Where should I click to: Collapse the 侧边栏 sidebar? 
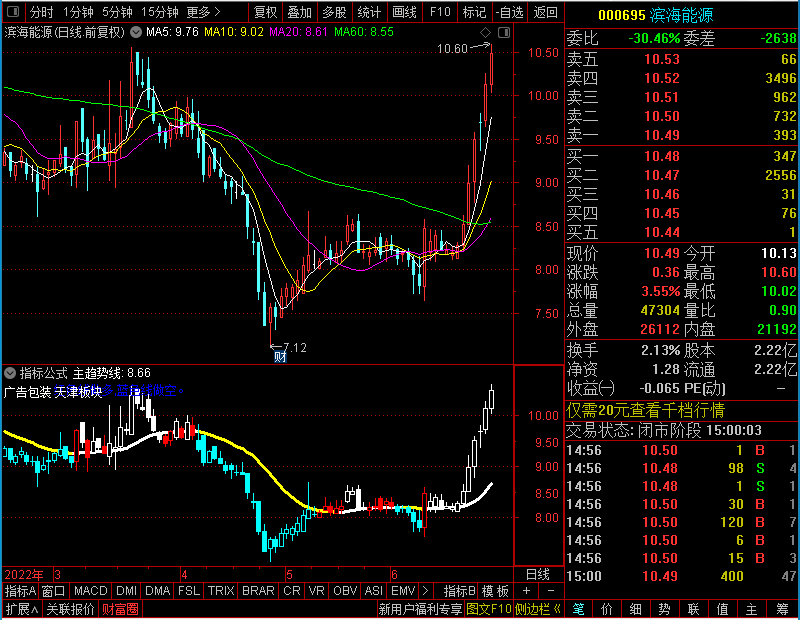point(538,609)
